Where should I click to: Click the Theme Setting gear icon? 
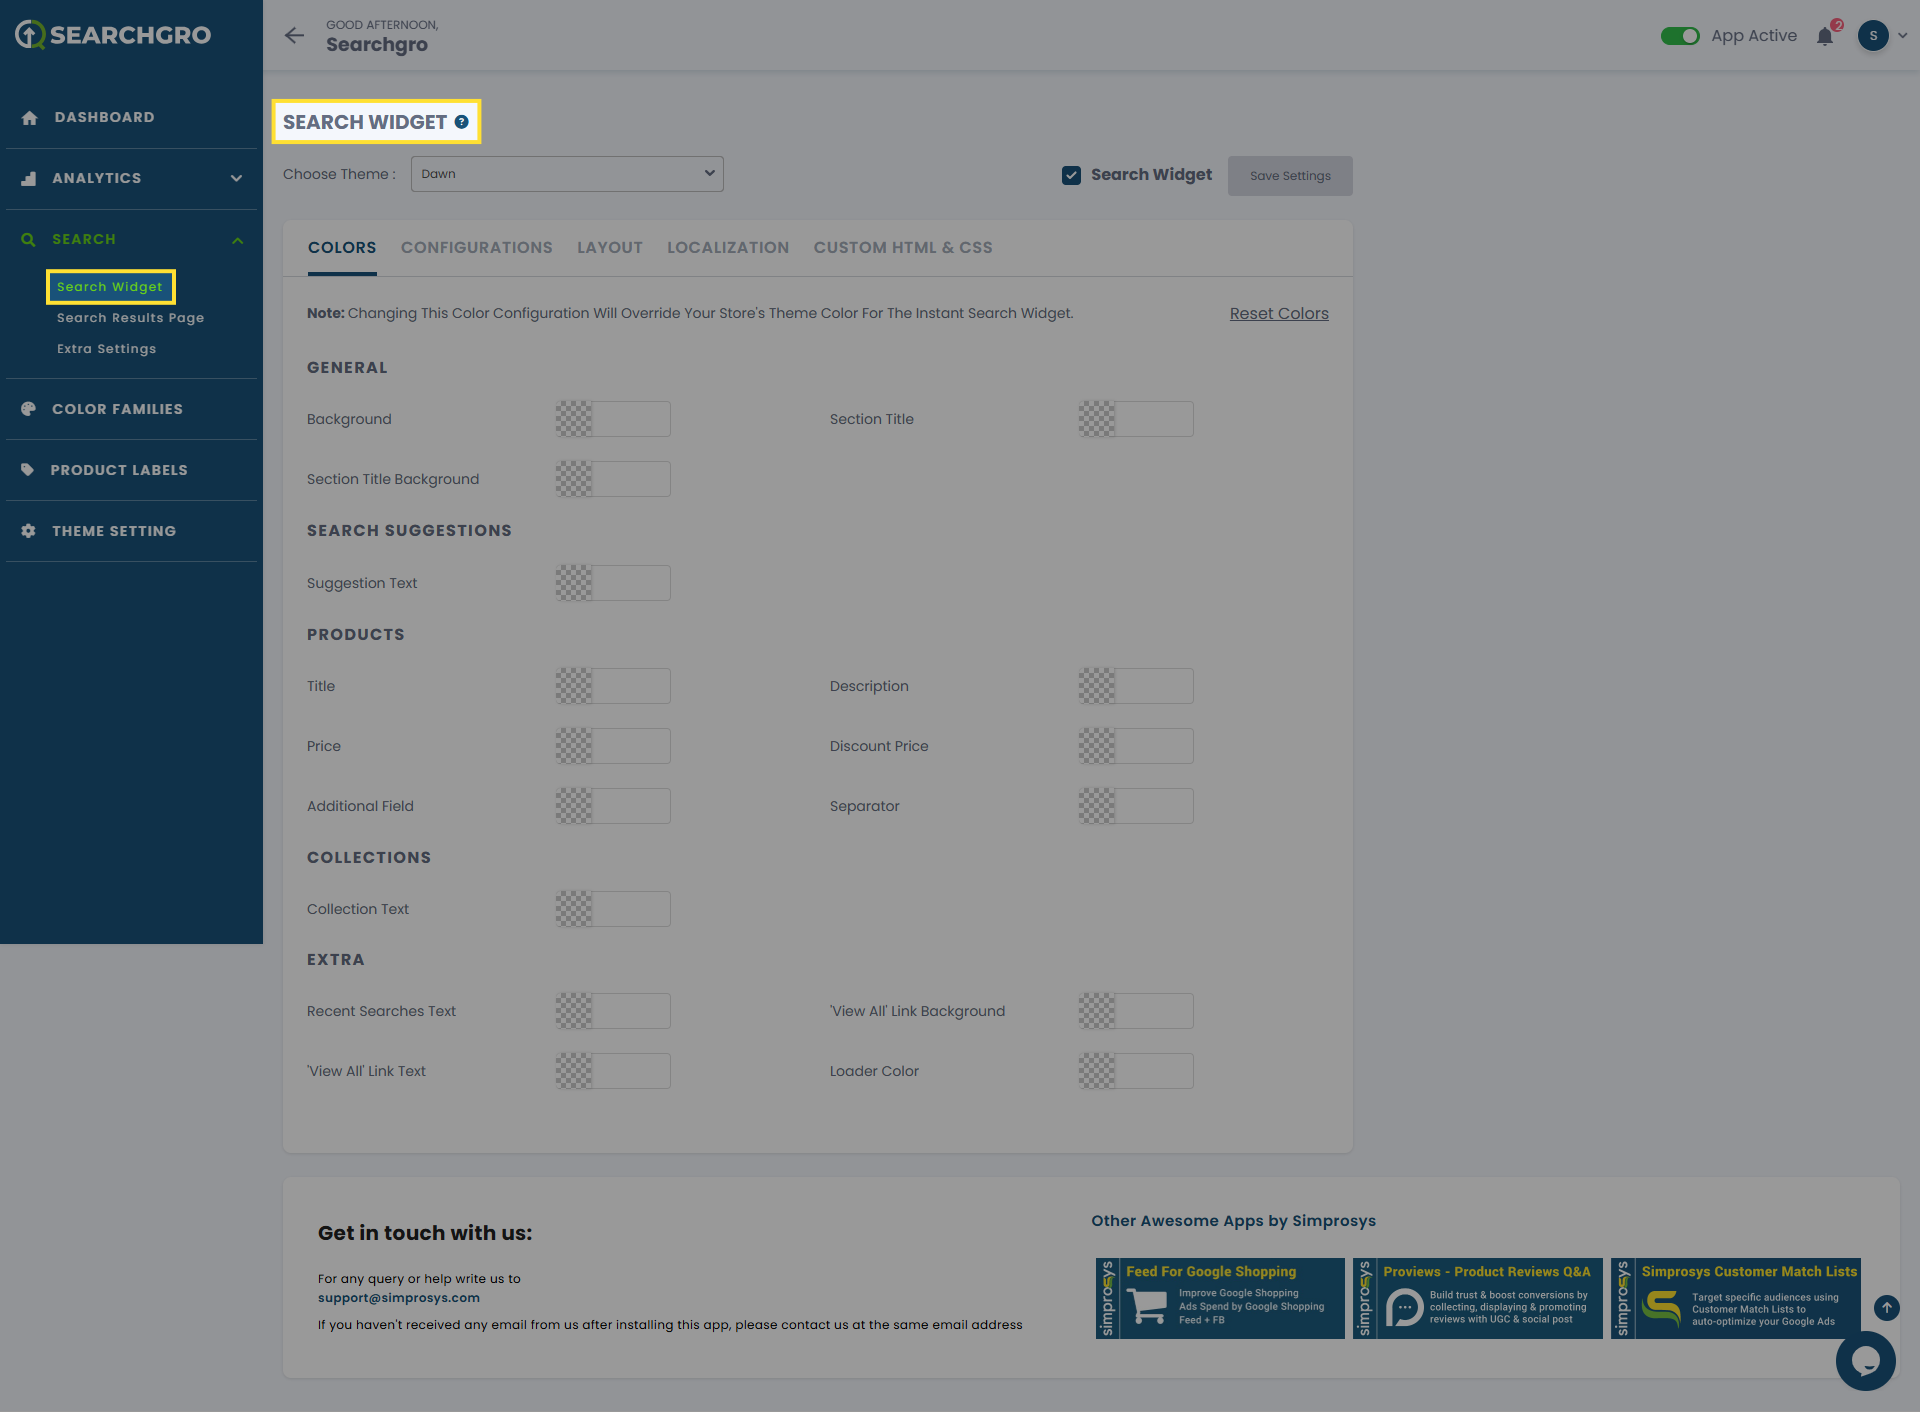click(28, 531)
